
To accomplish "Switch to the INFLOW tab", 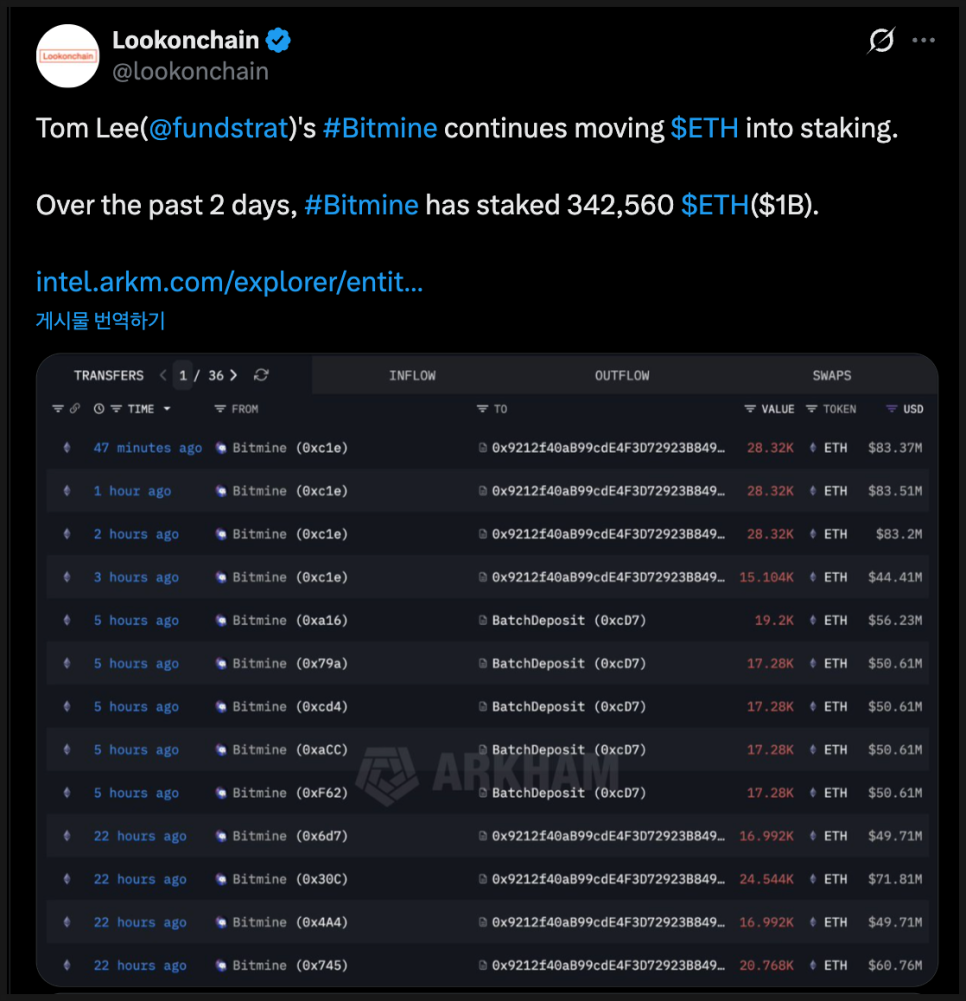I will pos(412,375).
